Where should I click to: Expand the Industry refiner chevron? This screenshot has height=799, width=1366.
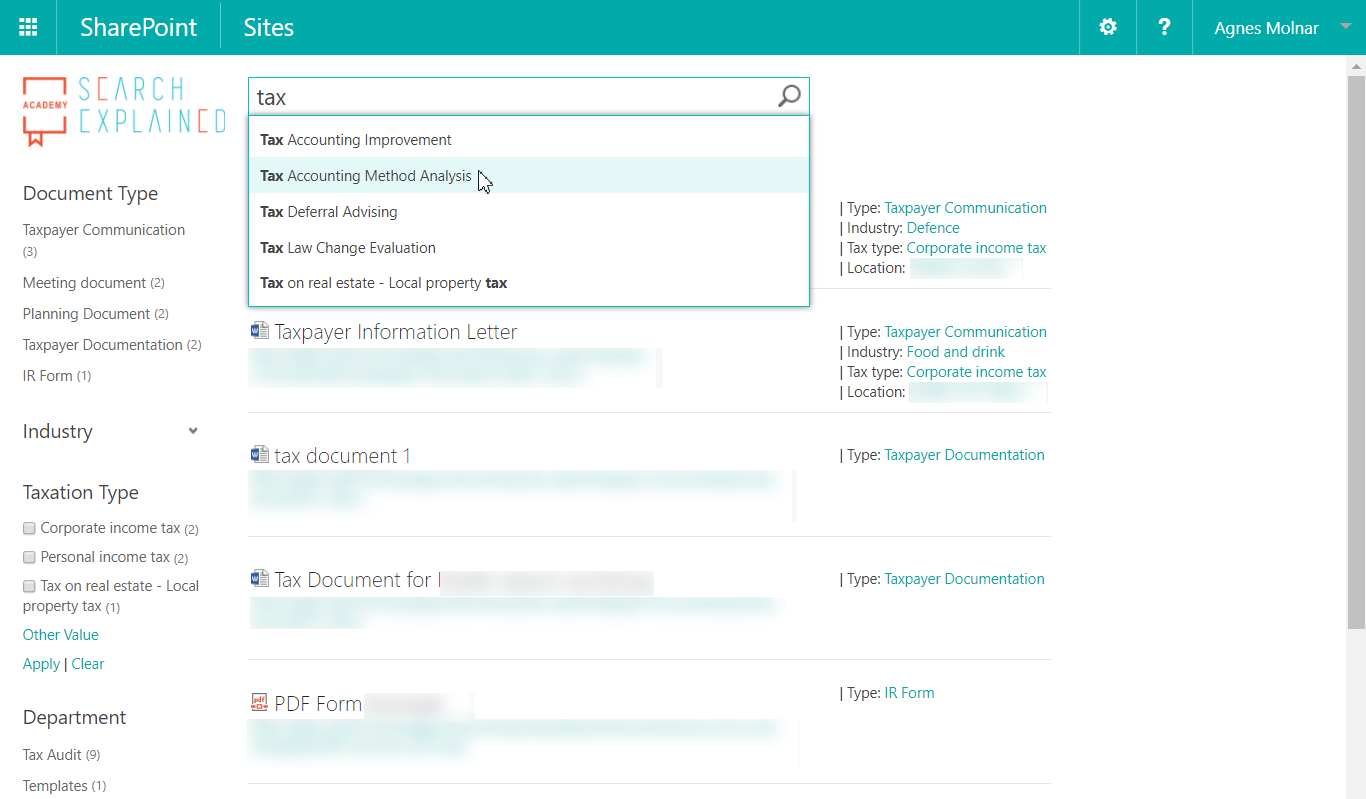pos(193,431)
